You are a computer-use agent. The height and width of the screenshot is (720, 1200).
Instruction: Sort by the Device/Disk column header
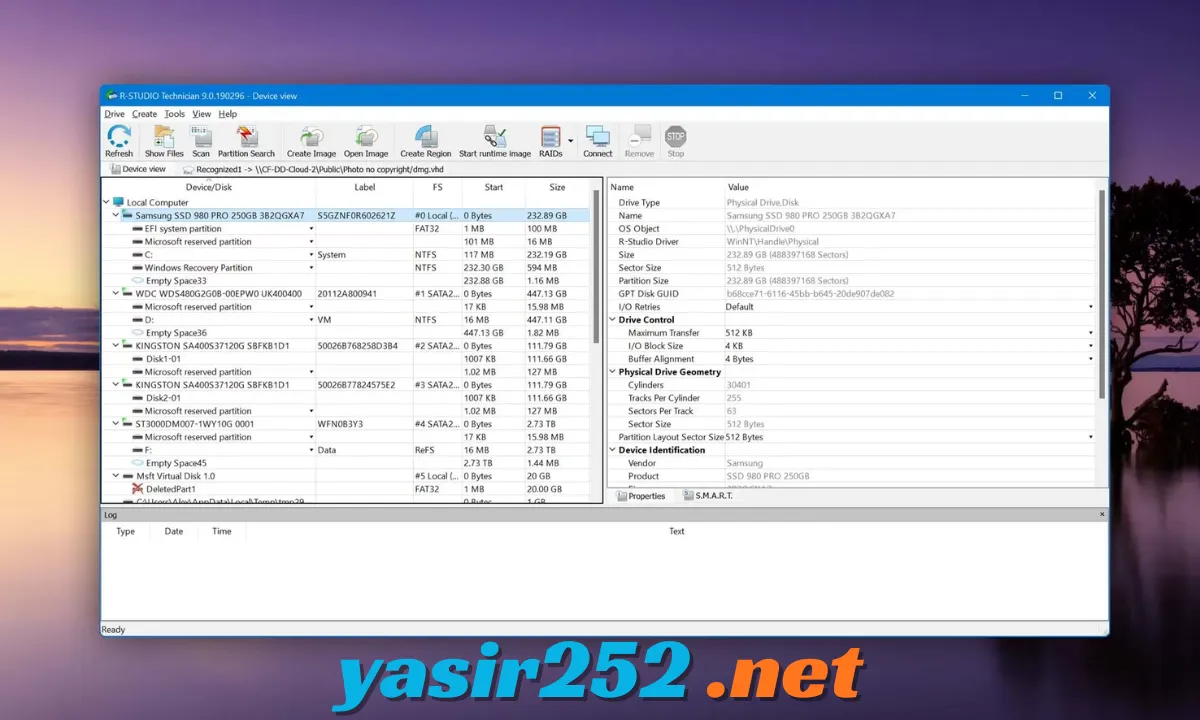tap(208, 187)
